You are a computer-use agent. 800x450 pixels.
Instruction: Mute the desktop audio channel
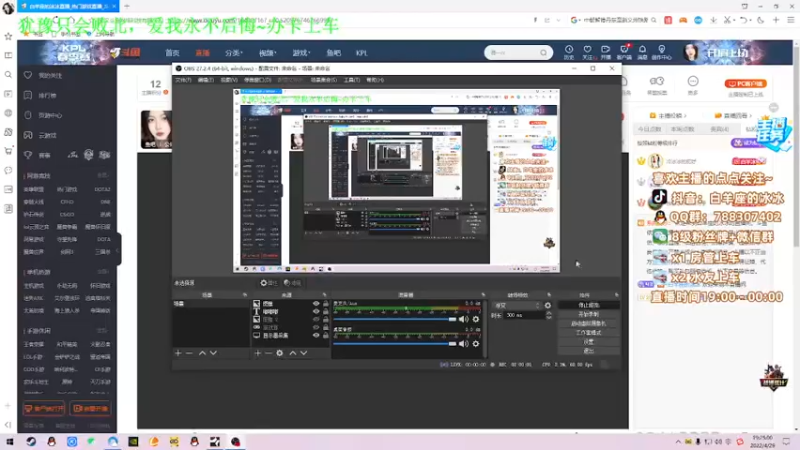(463, 344)
